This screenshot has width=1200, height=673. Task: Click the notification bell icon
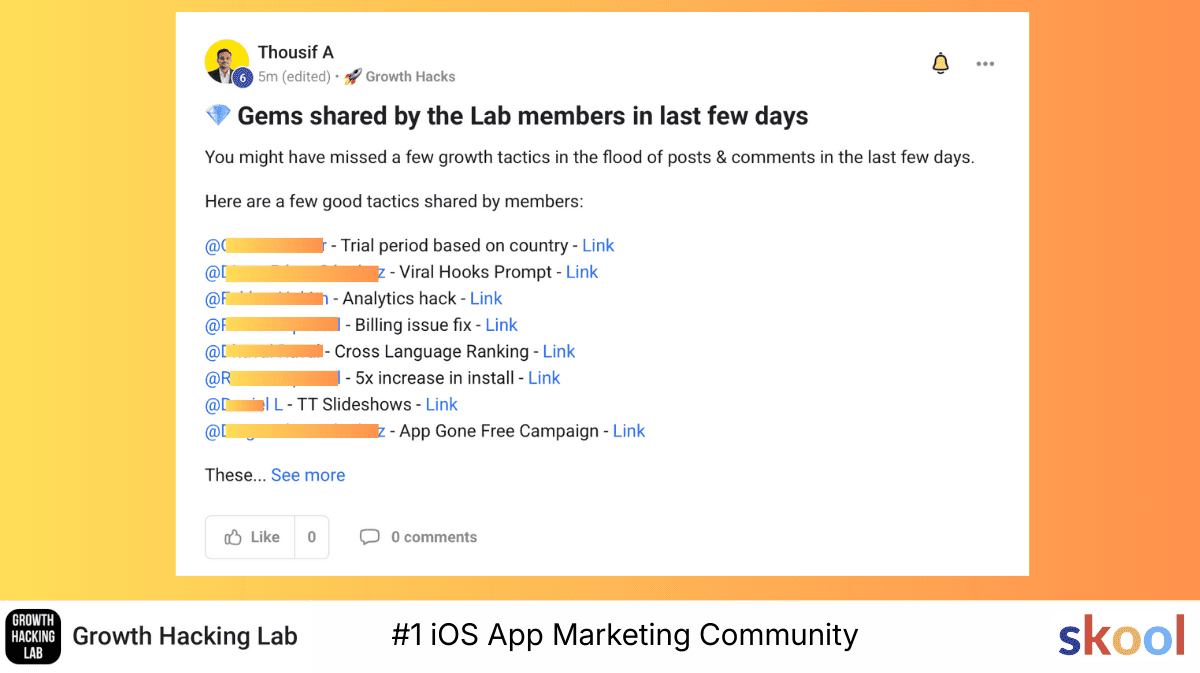pyautogui.click(x=940, y=64)
